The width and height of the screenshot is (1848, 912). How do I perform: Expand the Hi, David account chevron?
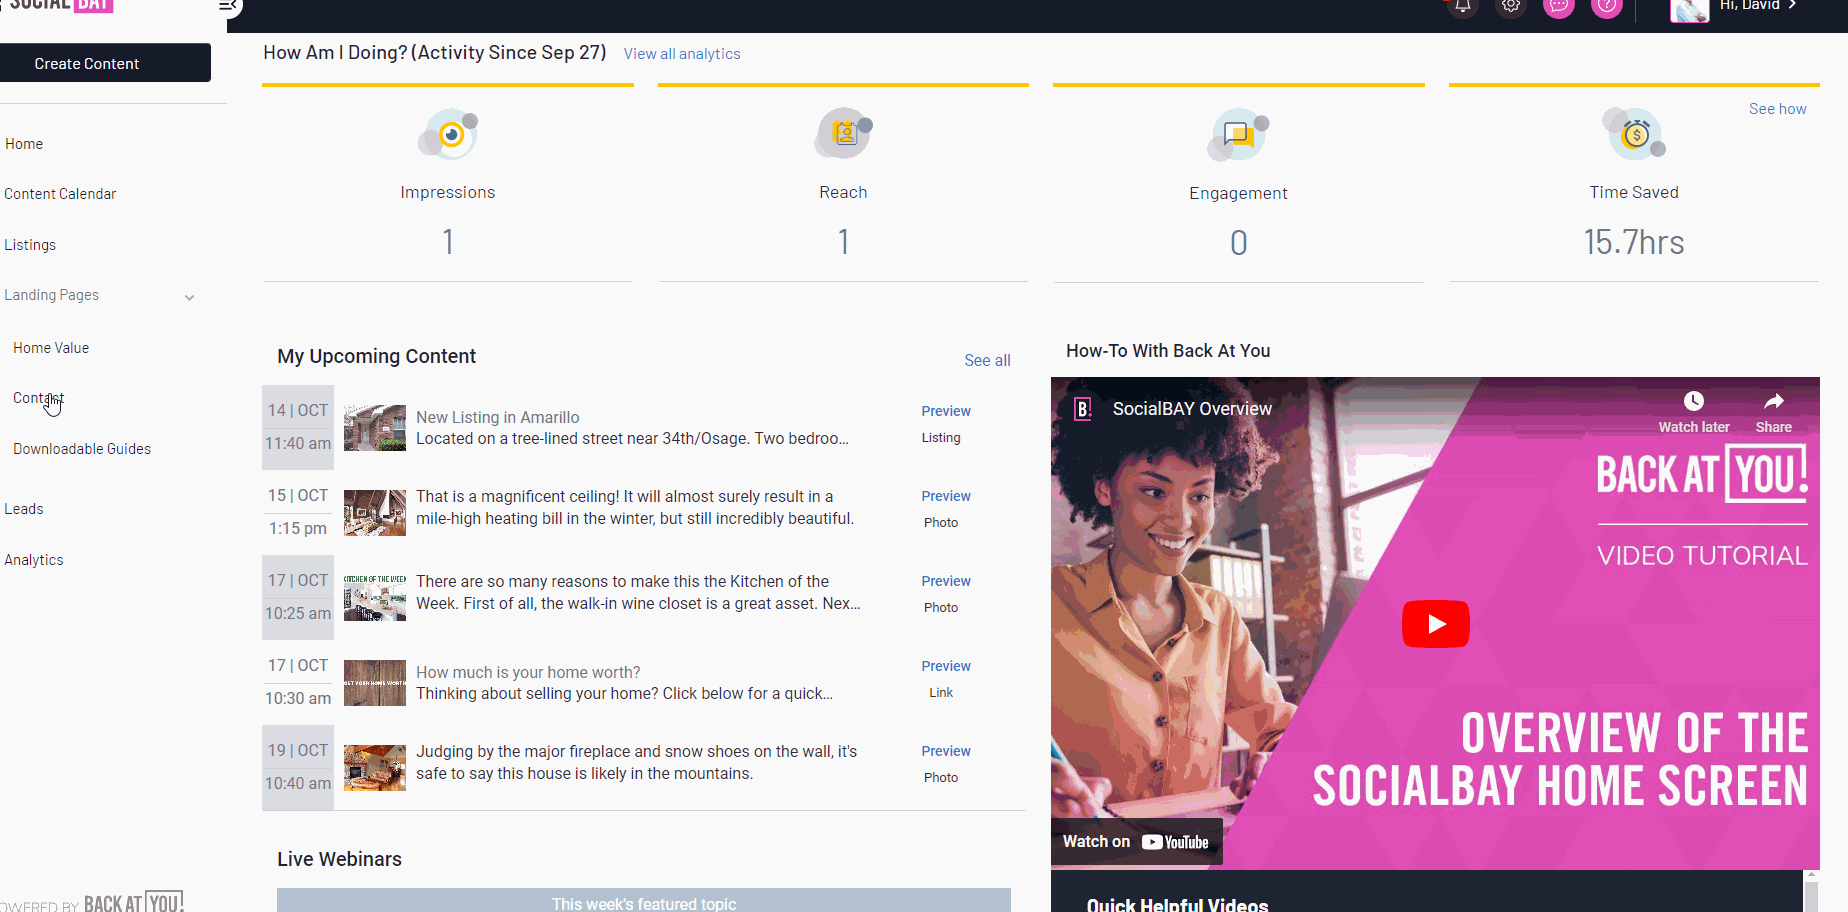(1793, 6)
